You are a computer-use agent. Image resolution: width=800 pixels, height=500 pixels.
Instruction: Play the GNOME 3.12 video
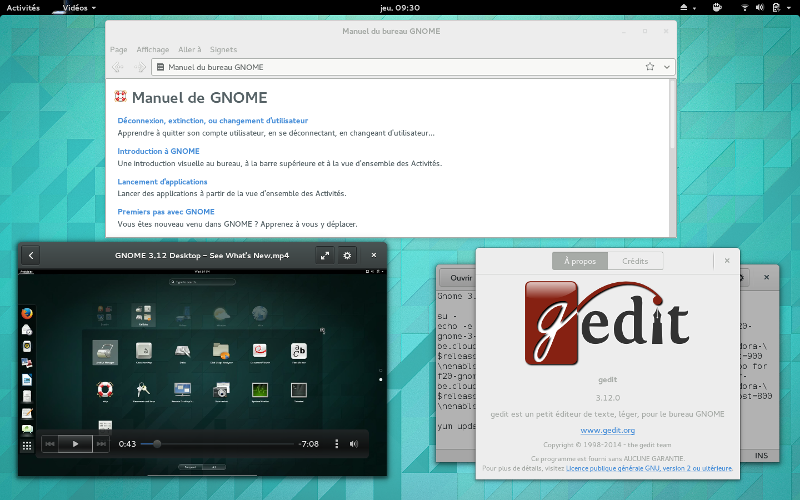point(76,444)
